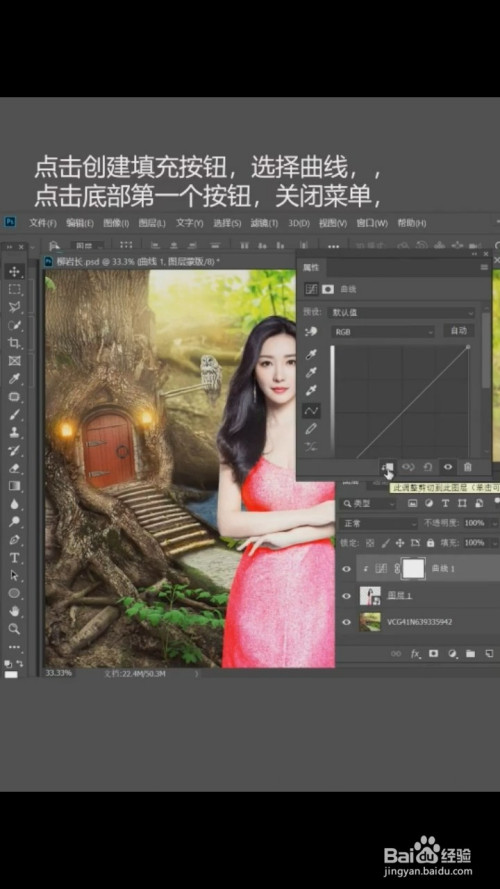Screen dimensions: 500x889
Task: Pick the gray point eyedropper in Curves
Action: [311, 373]
